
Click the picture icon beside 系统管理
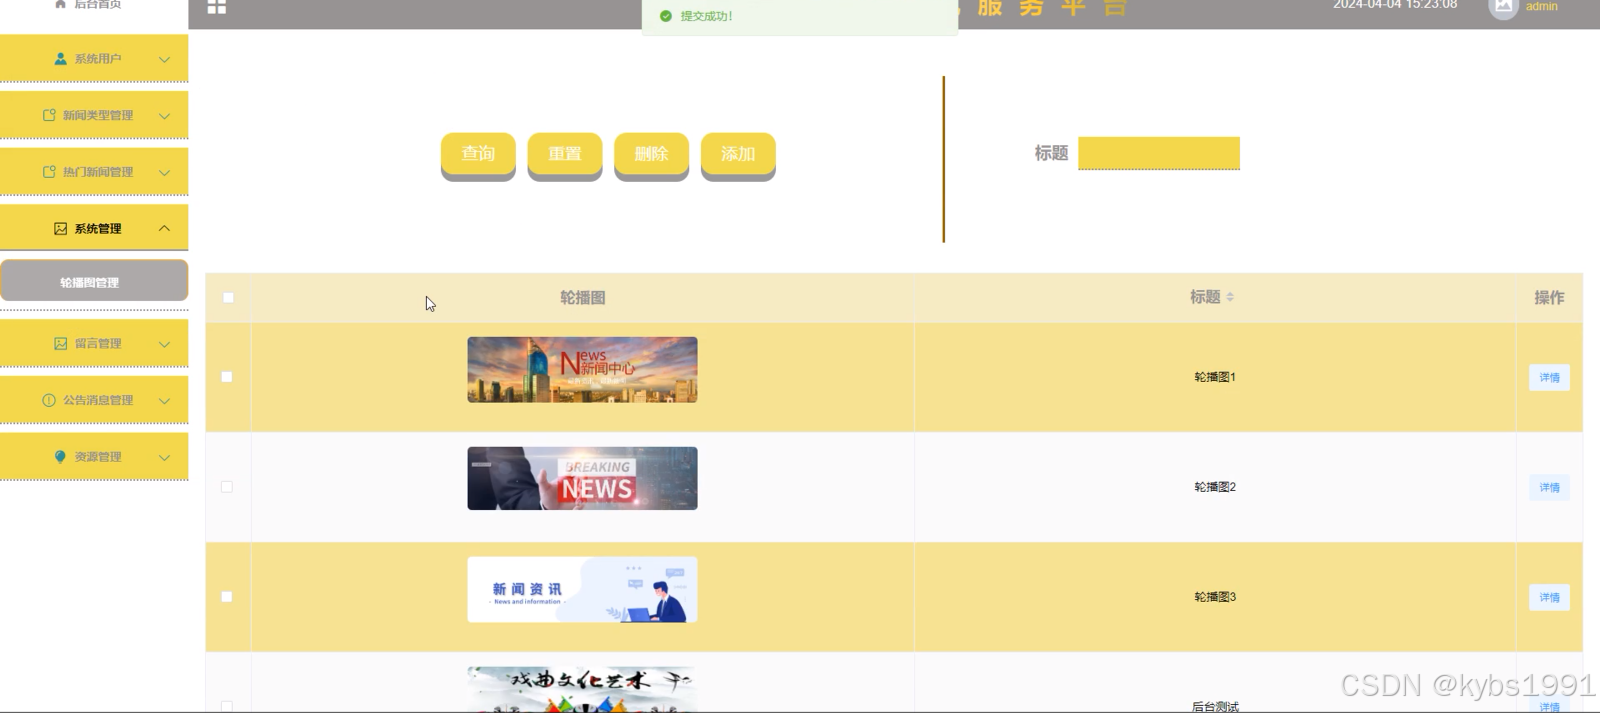pyautogui.click(x=61, y=229)
